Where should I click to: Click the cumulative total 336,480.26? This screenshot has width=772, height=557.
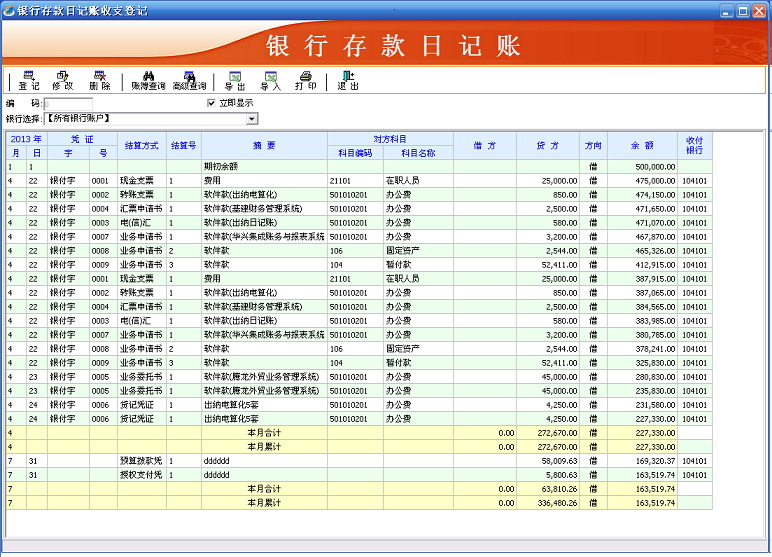point(548,503)
